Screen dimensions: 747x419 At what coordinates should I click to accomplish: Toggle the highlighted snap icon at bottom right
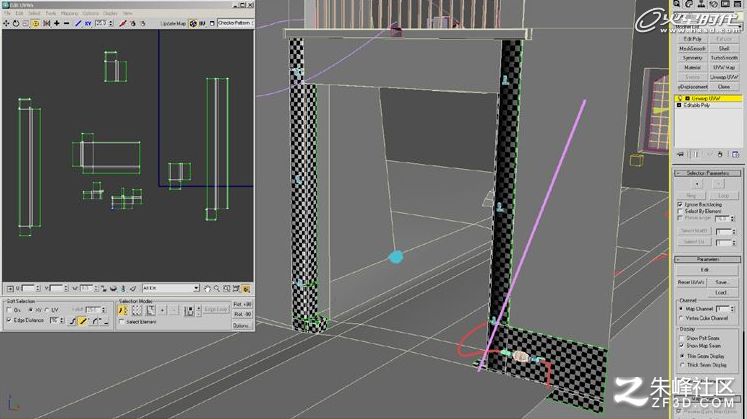click(246, 289)
